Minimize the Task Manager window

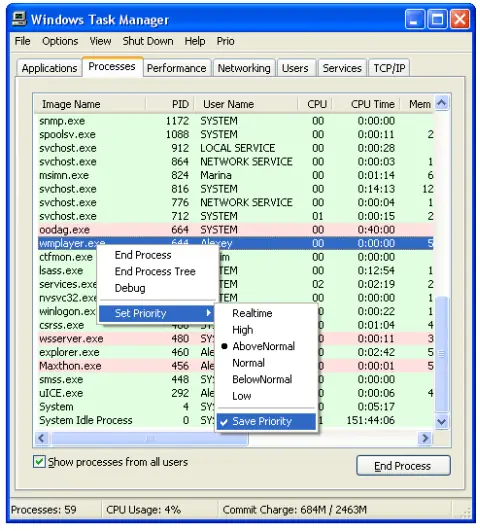[x=415, y=19]
